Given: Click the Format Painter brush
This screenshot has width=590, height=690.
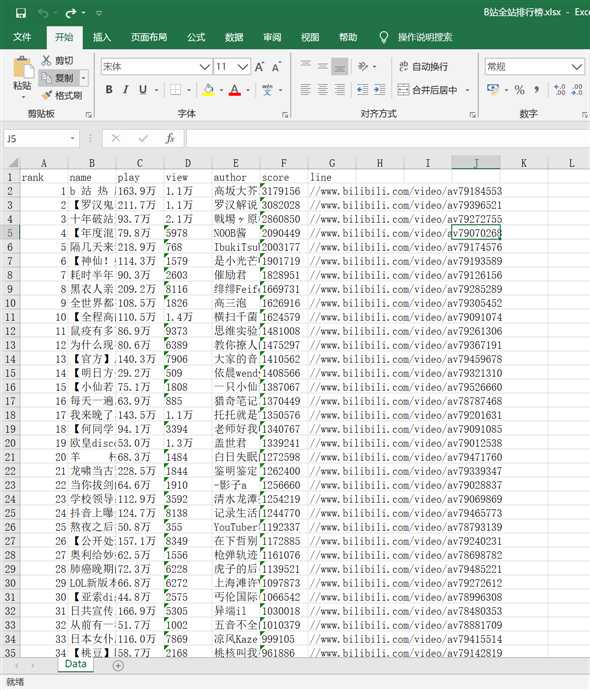Looking at the screenshot, I should pos(47,95).
